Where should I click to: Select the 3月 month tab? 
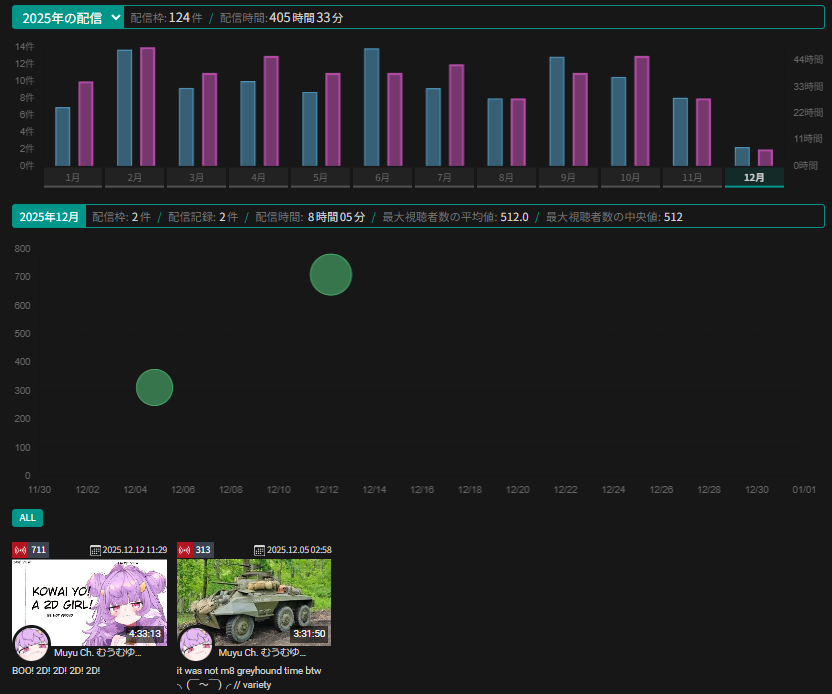pos(196,177)
